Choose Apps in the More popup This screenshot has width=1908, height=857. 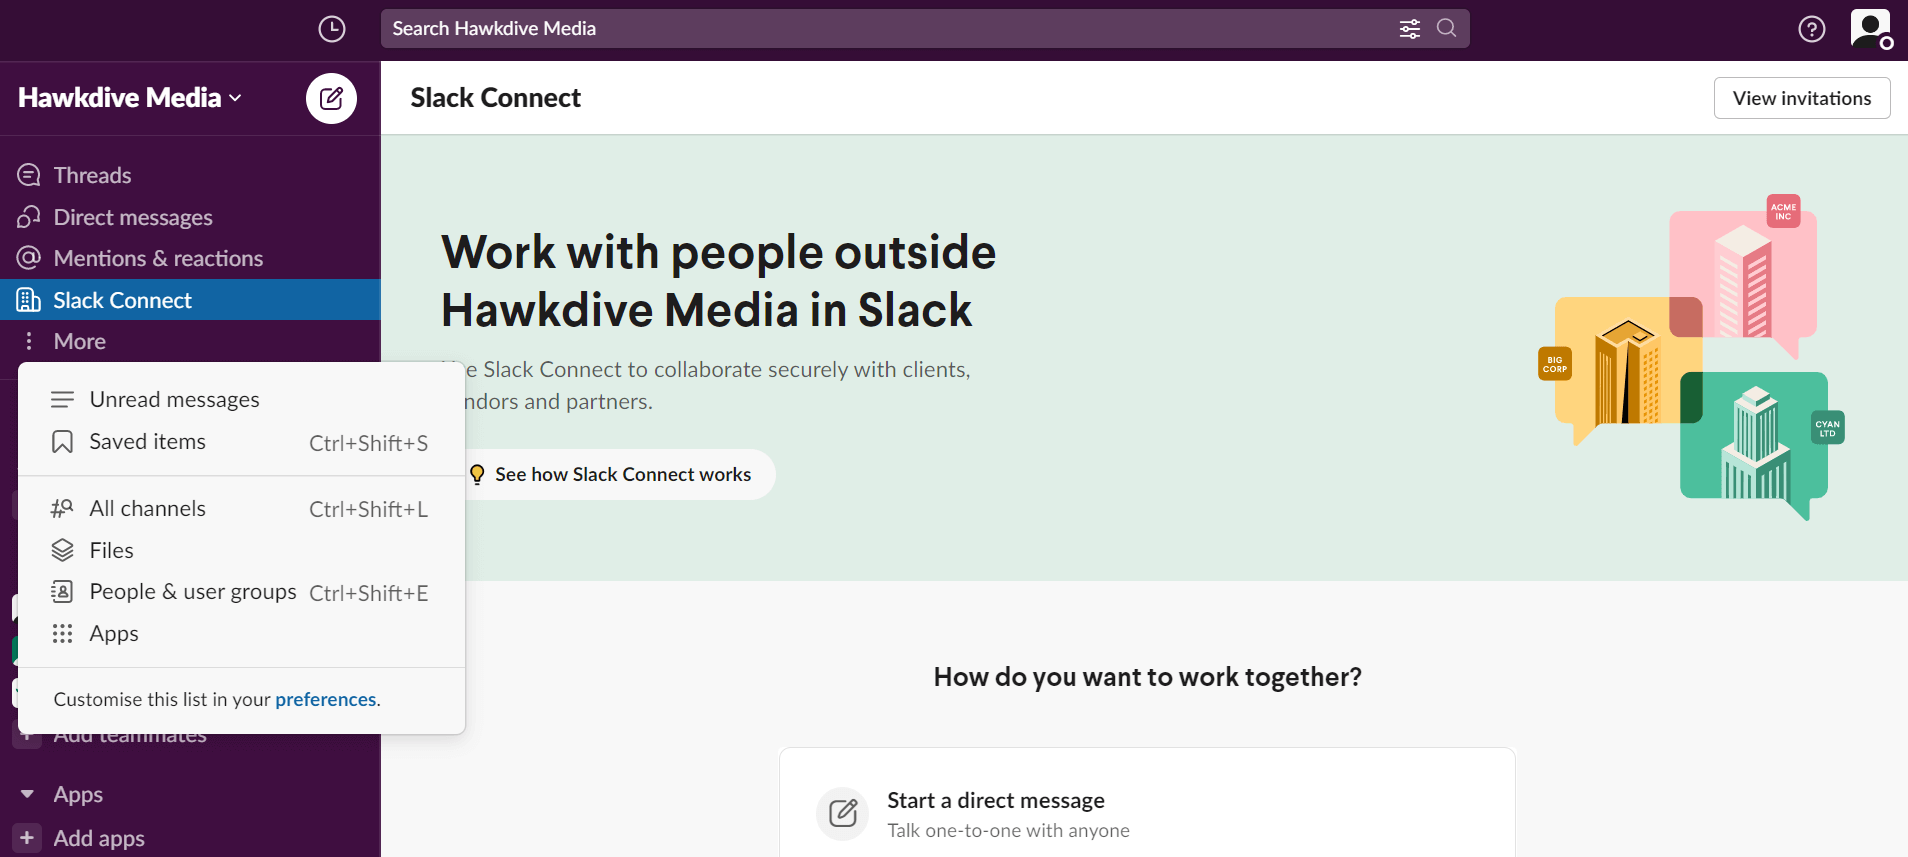coord(241,634)
